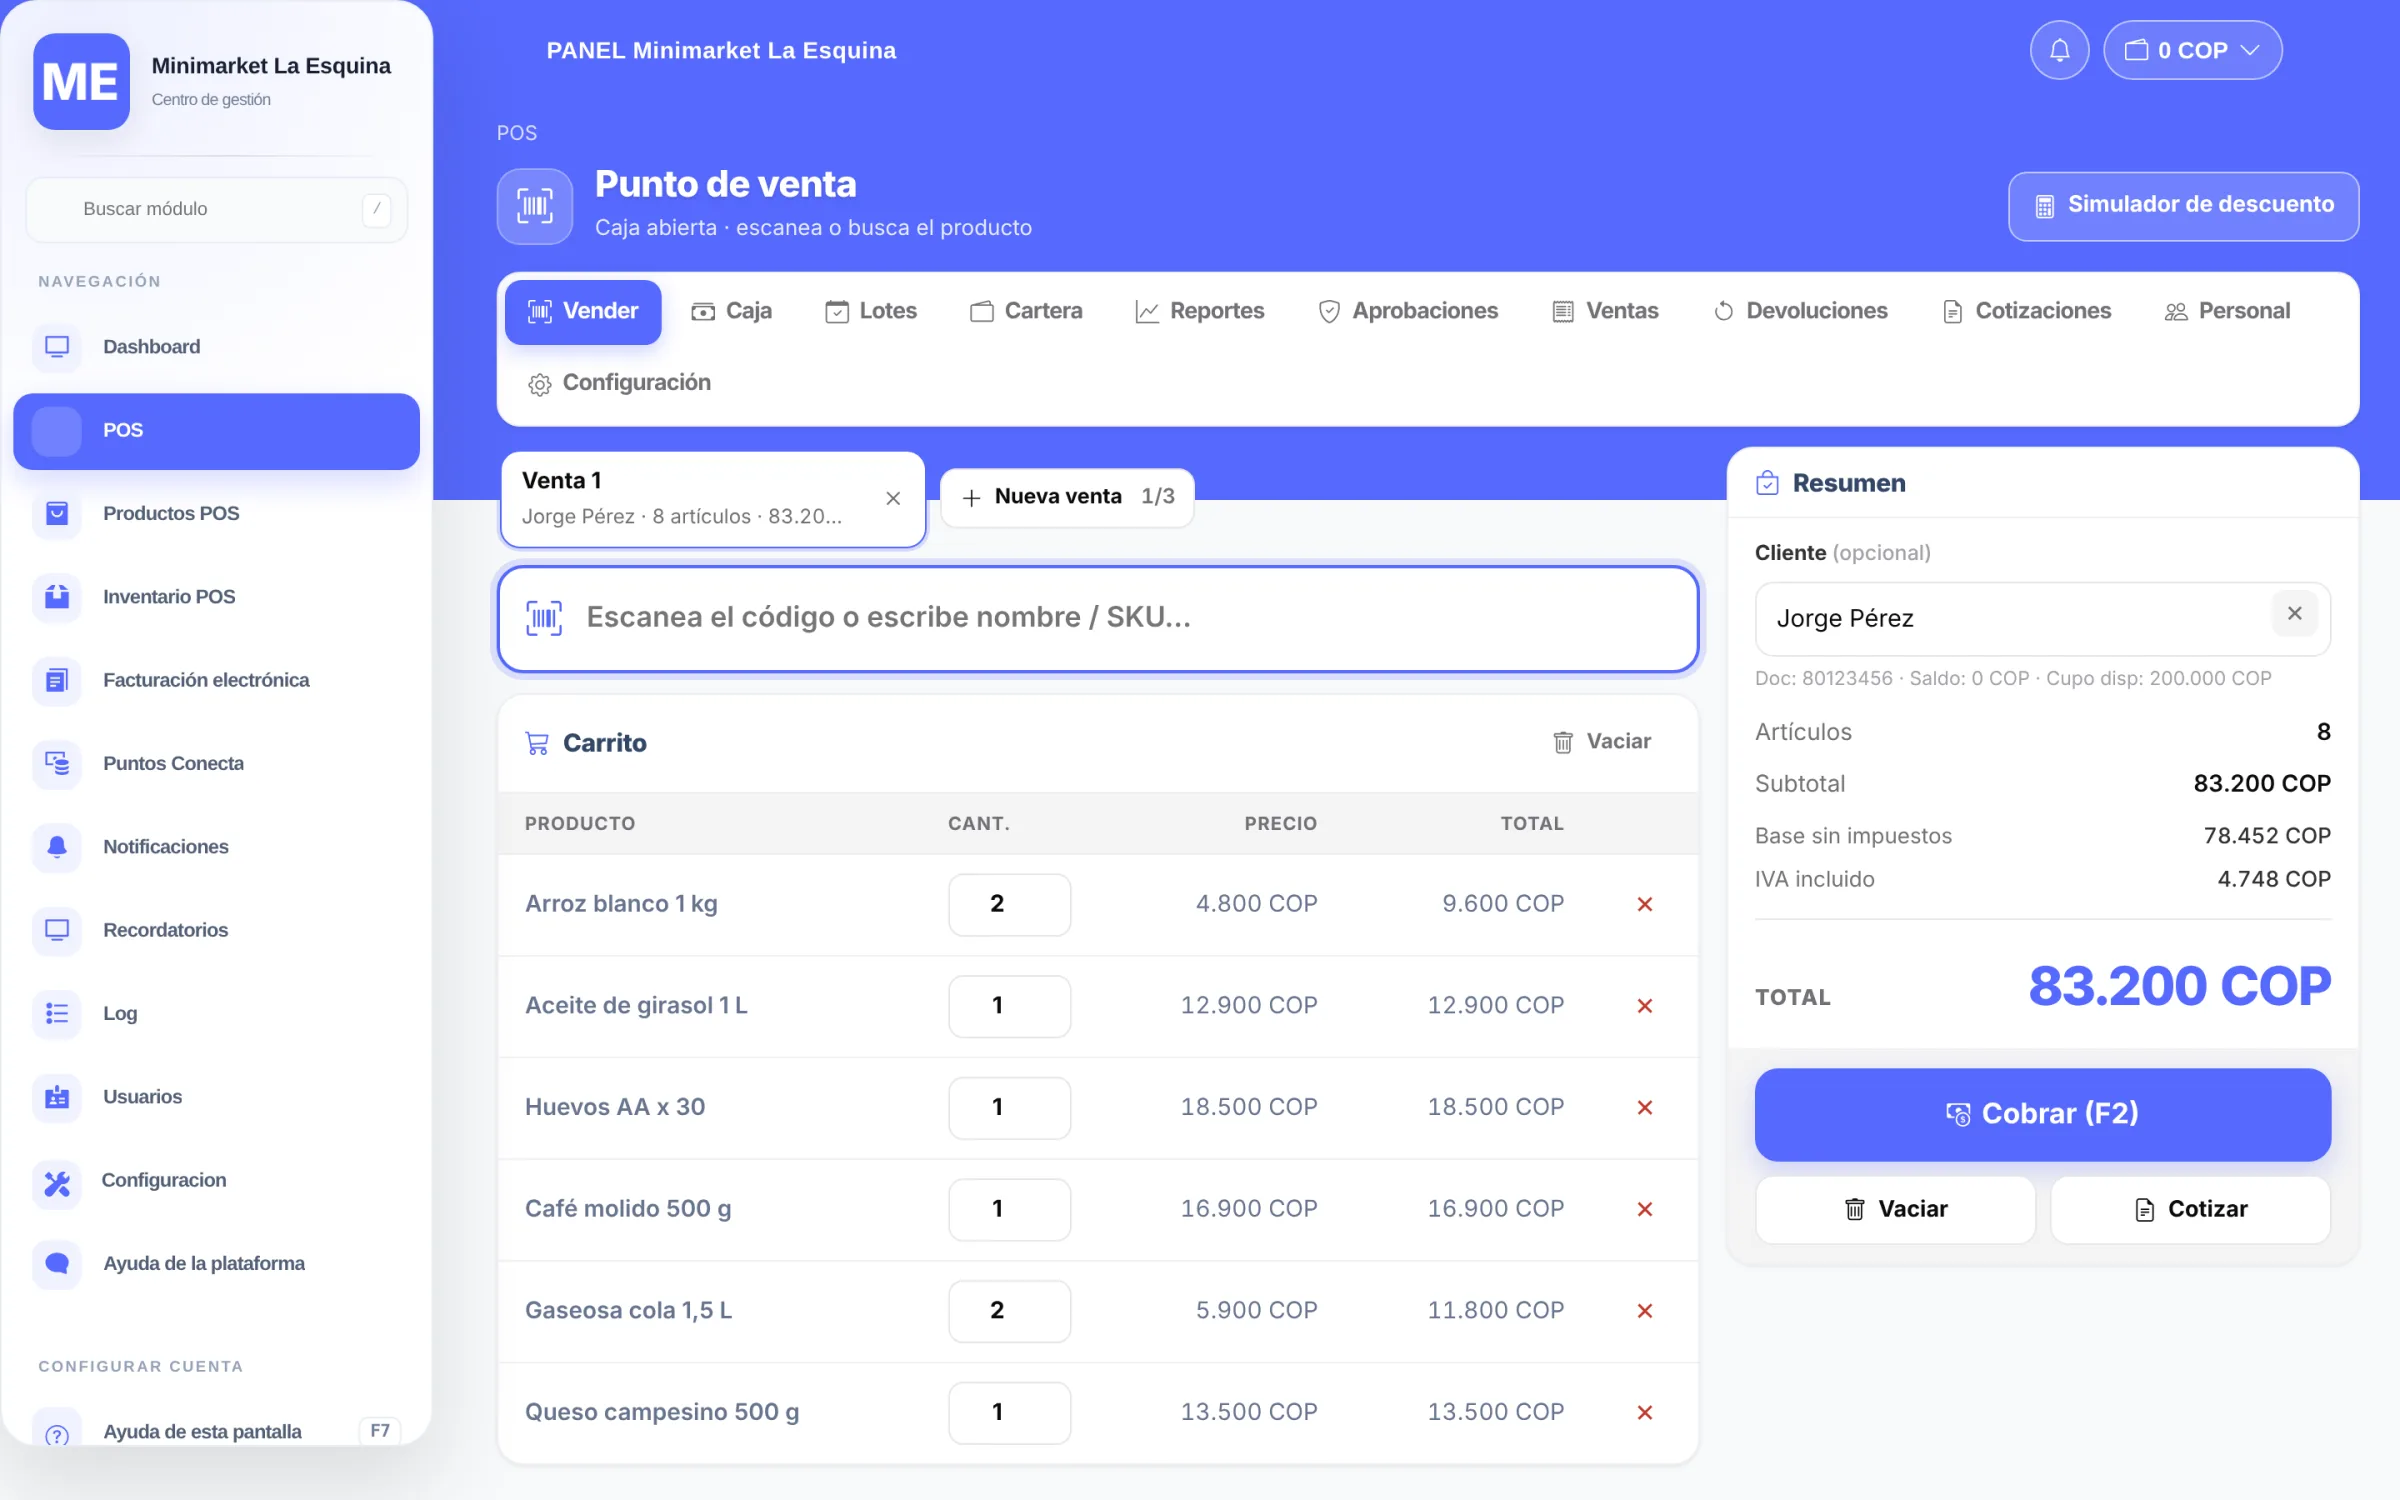Open the Cartera tab
Viewport: 2400px width, 1500px height.
[1026, 311]
